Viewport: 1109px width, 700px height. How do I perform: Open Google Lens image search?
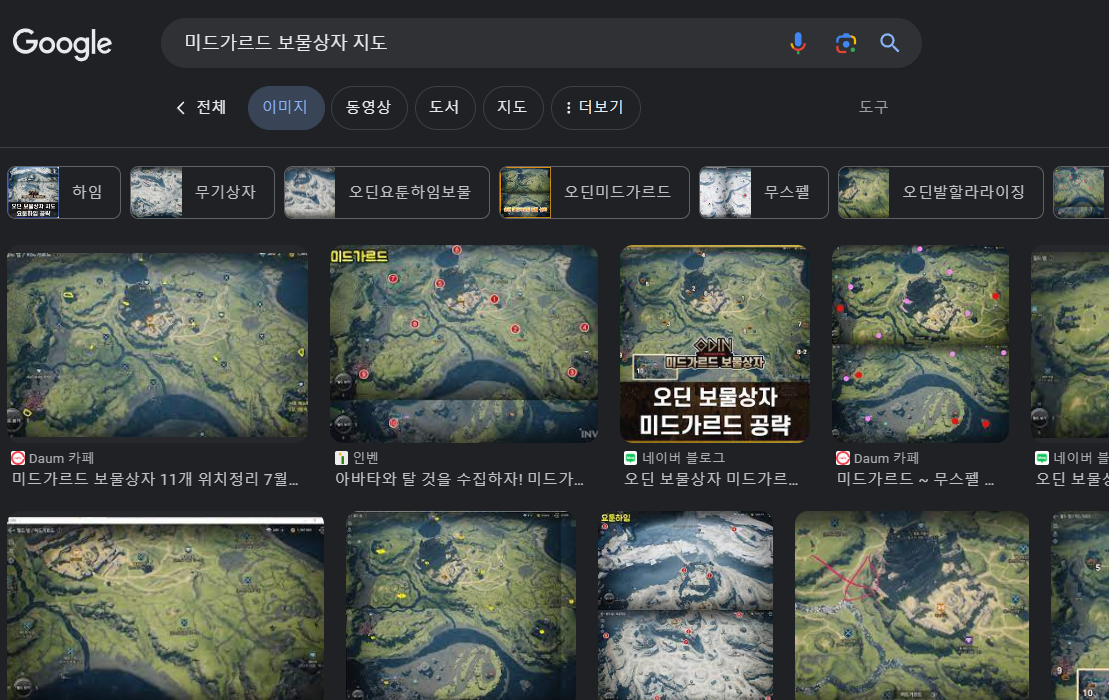pos(846,43)
